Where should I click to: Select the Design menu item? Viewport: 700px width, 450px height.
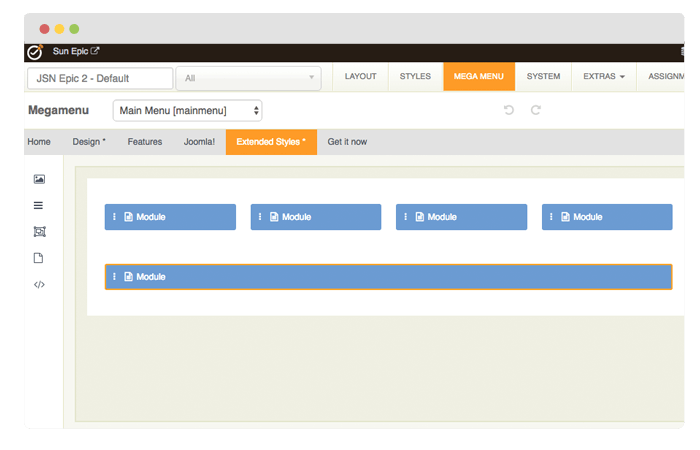tap(89, 142)
